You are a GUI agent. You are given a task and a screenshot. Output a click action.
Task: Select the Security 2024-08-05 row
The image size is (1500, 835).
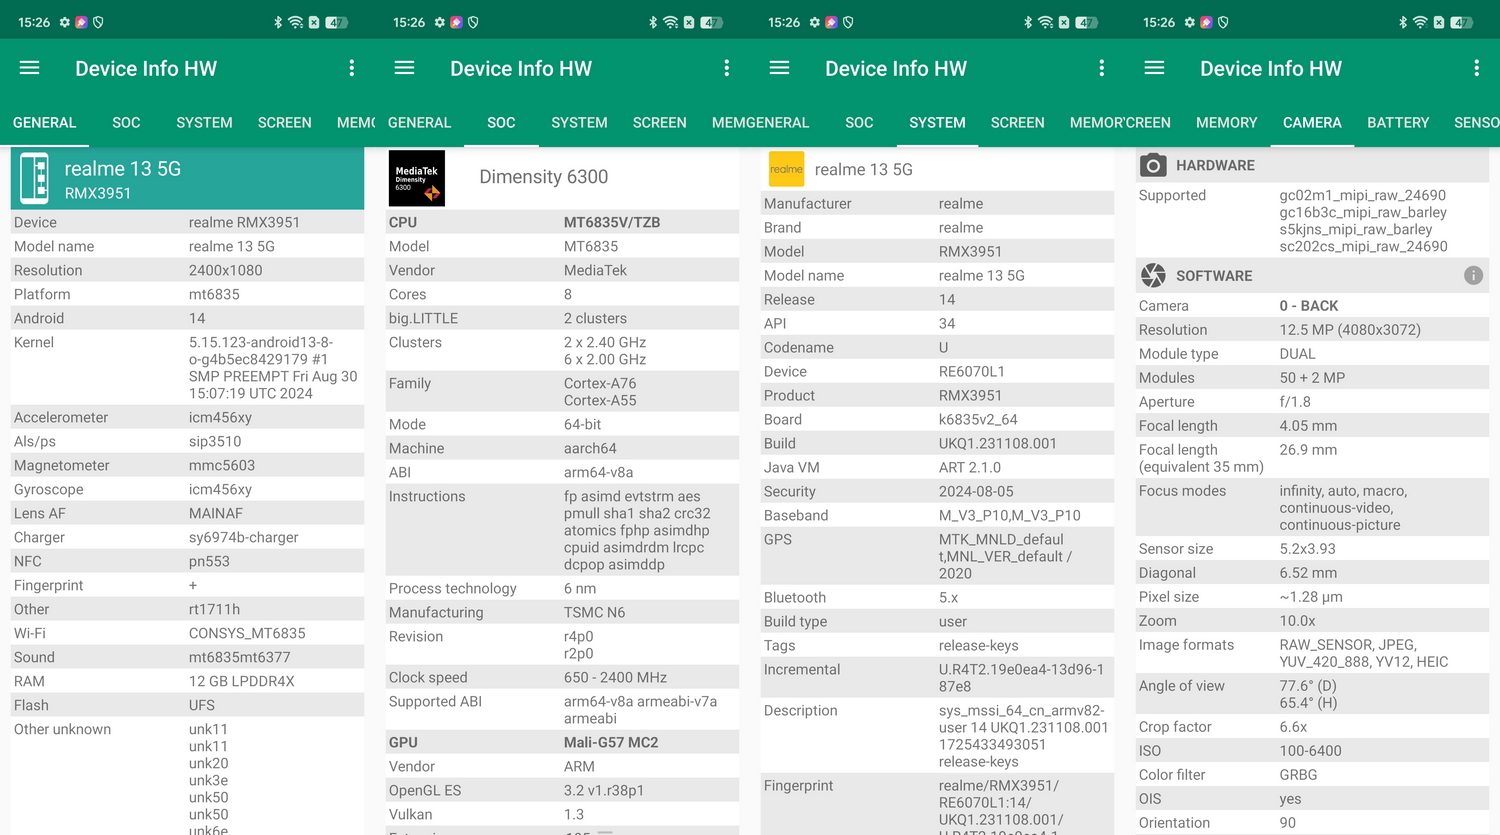click(937, 491)
